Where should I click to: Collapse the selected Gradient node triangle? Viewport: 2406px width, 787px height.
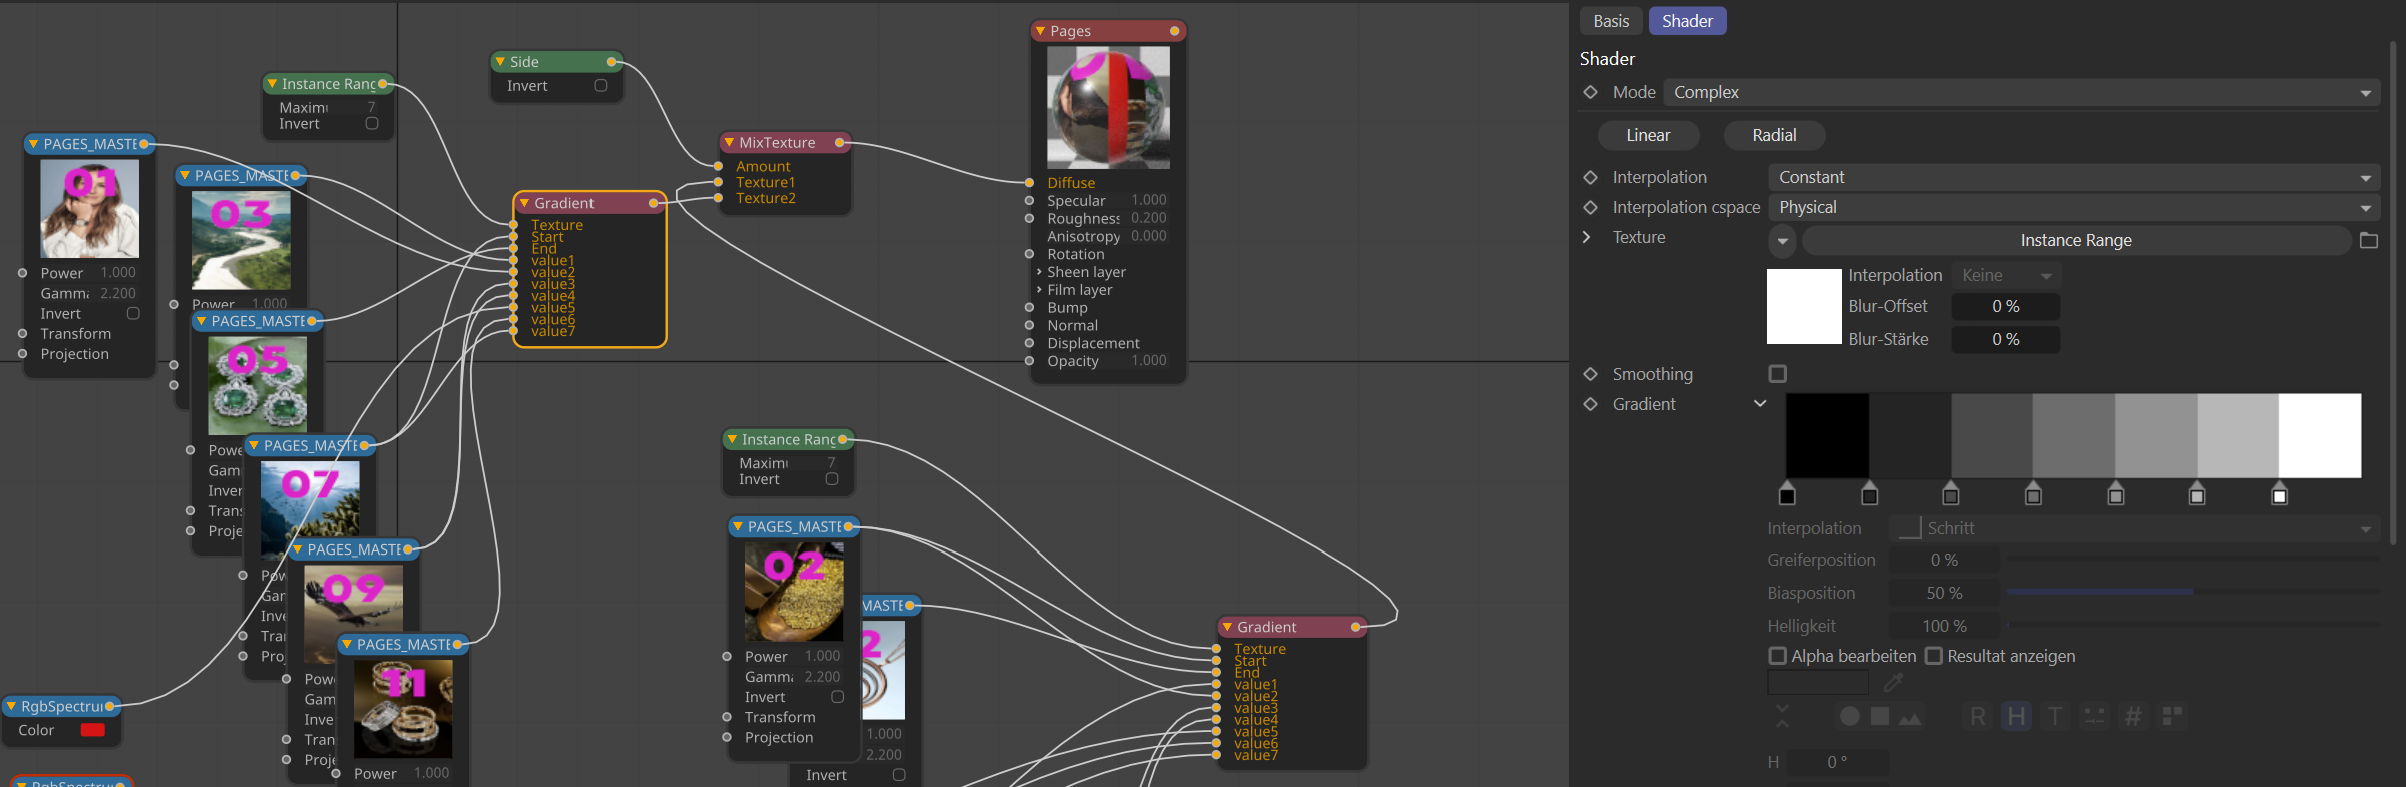pyautogui.click(x=524, y=203)
